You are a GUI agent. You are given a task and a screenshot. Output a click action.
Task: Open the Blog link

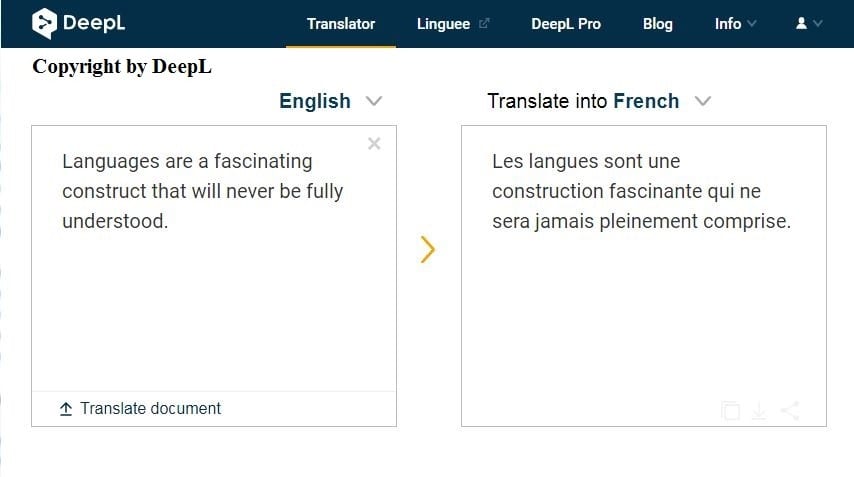658,23
